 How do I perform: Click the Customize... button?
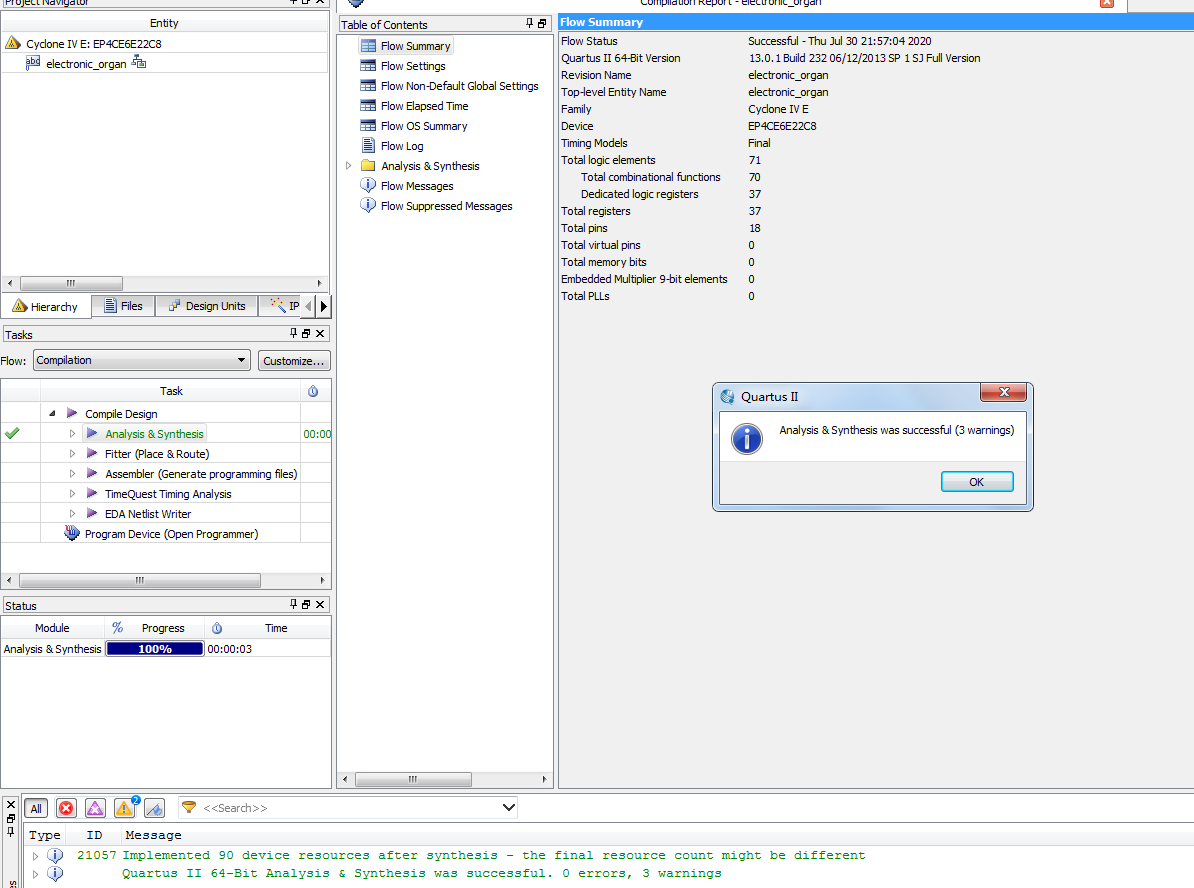coord(294,360)
